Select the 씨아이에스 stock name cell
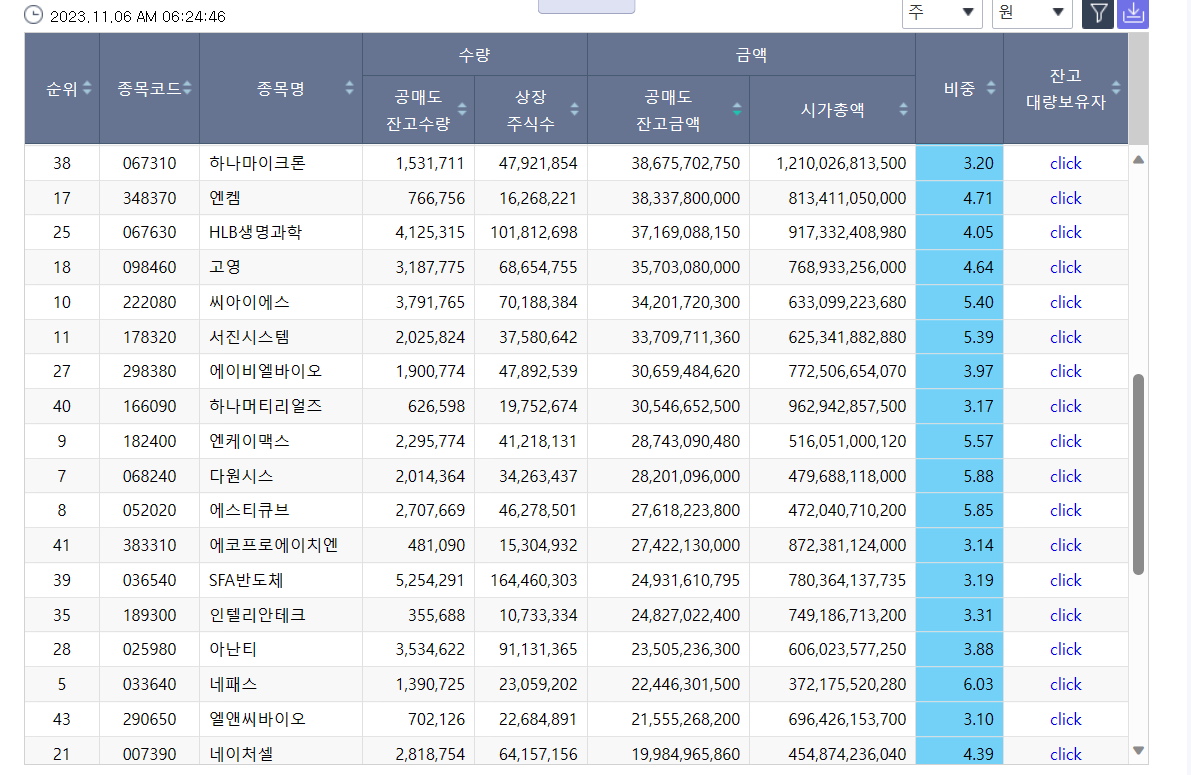The image size is (1191, 775). (x=280, y=302)
